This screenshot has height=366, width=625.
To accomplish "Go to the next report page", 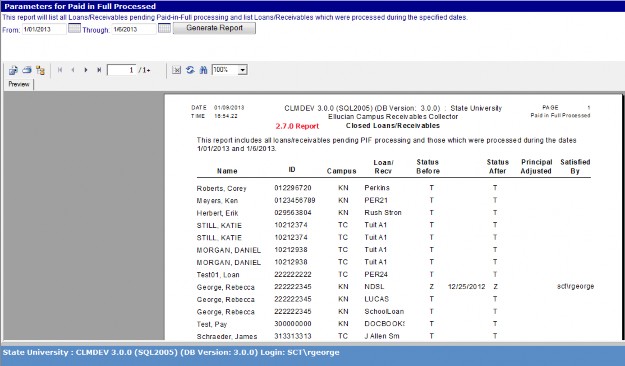I will [86, 70].
